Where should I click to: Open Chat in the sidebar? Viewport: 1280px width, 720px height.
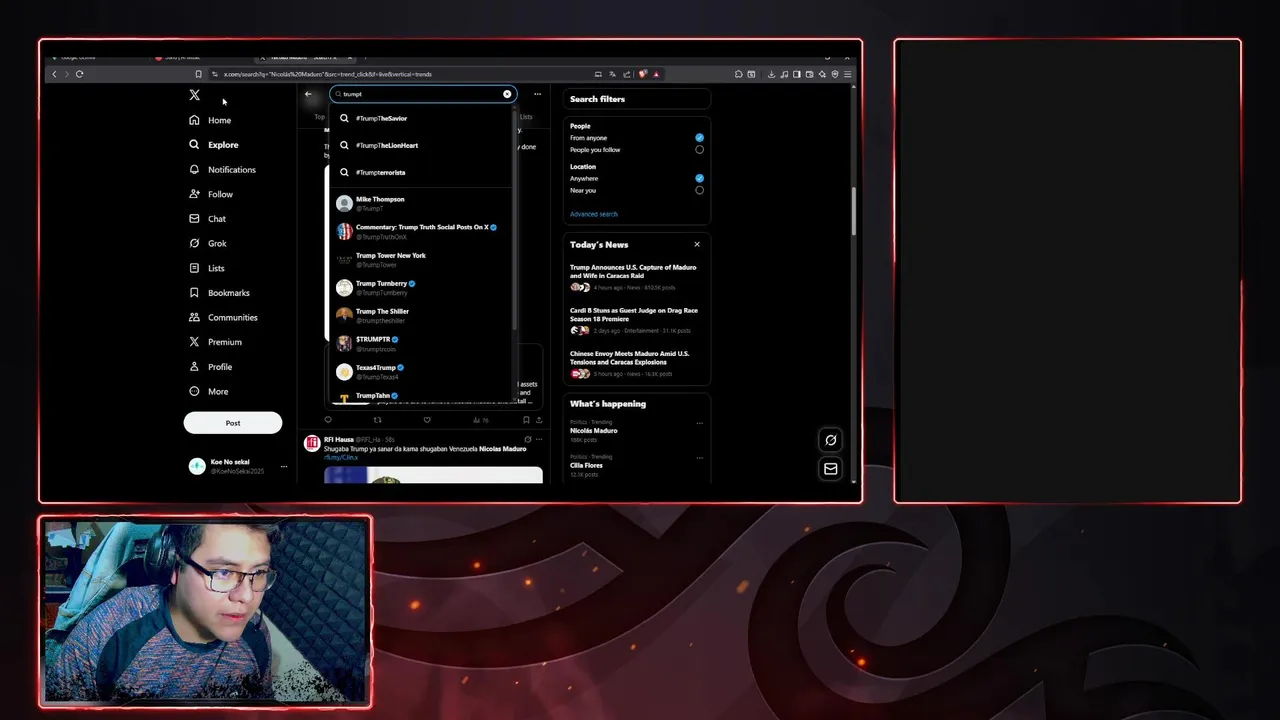point(207,219)
